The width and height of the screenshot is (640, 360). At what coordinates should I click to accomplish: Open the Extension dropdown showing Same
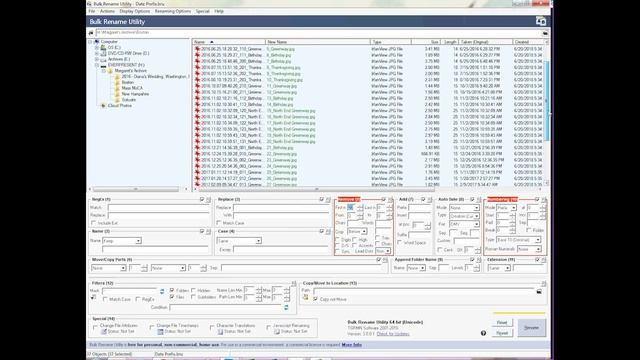pos(499,268)
